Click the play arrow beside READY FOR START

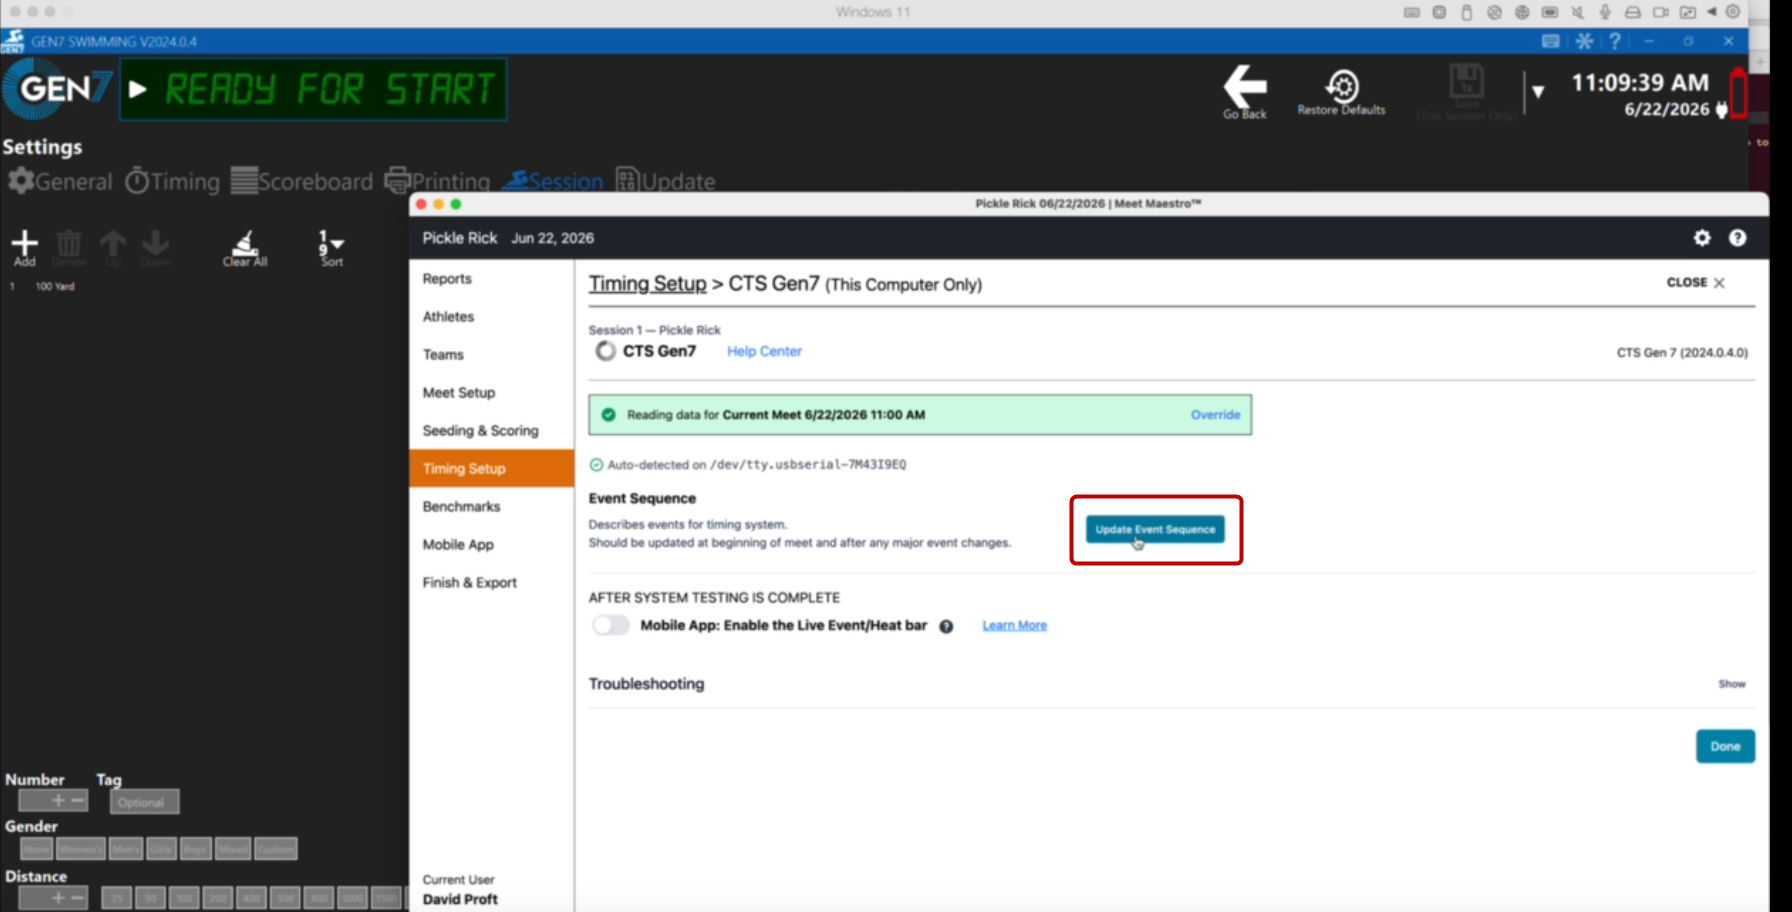coord(138,90)
